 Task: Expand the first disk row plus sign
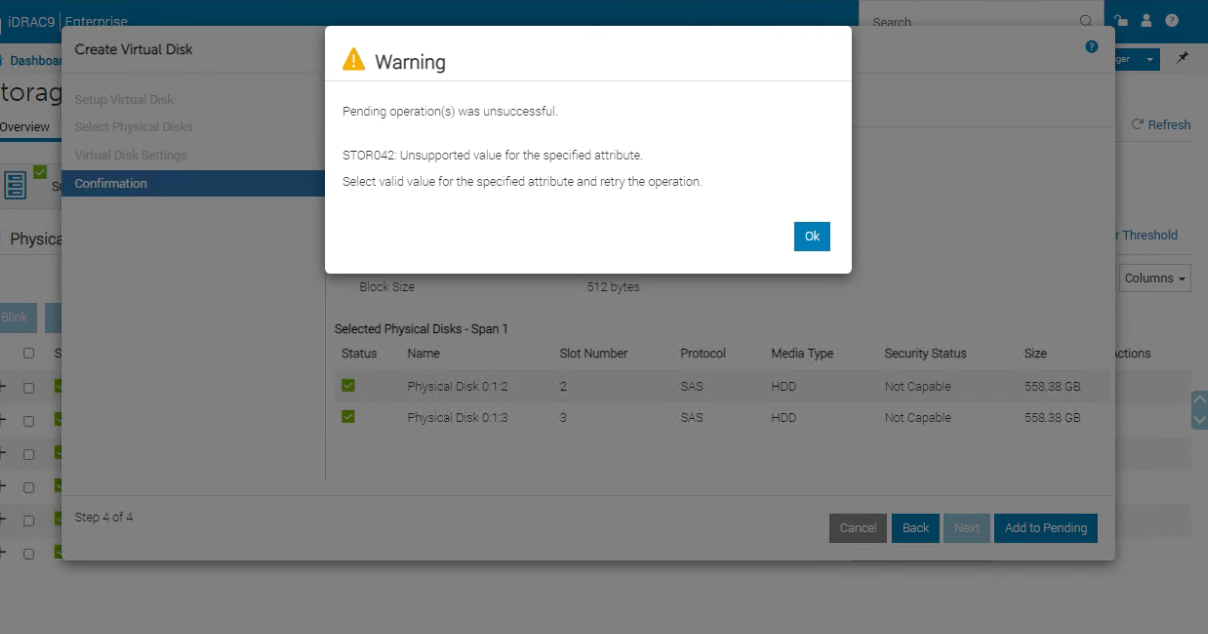[3, 388]
